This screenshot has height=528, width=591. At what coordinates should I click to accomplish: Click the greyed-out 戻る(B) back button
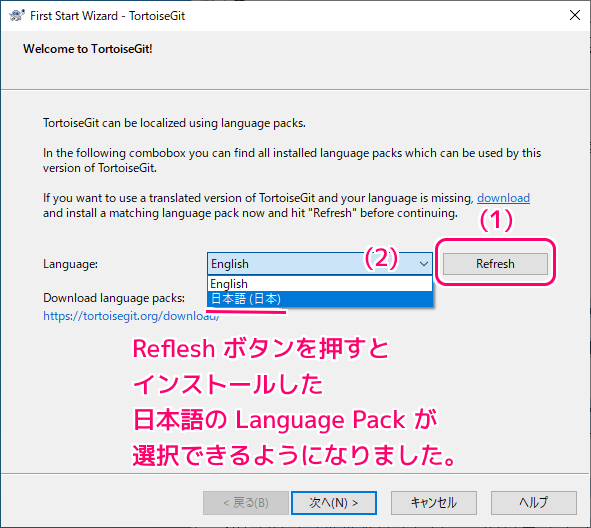click(x=246, y=503)
